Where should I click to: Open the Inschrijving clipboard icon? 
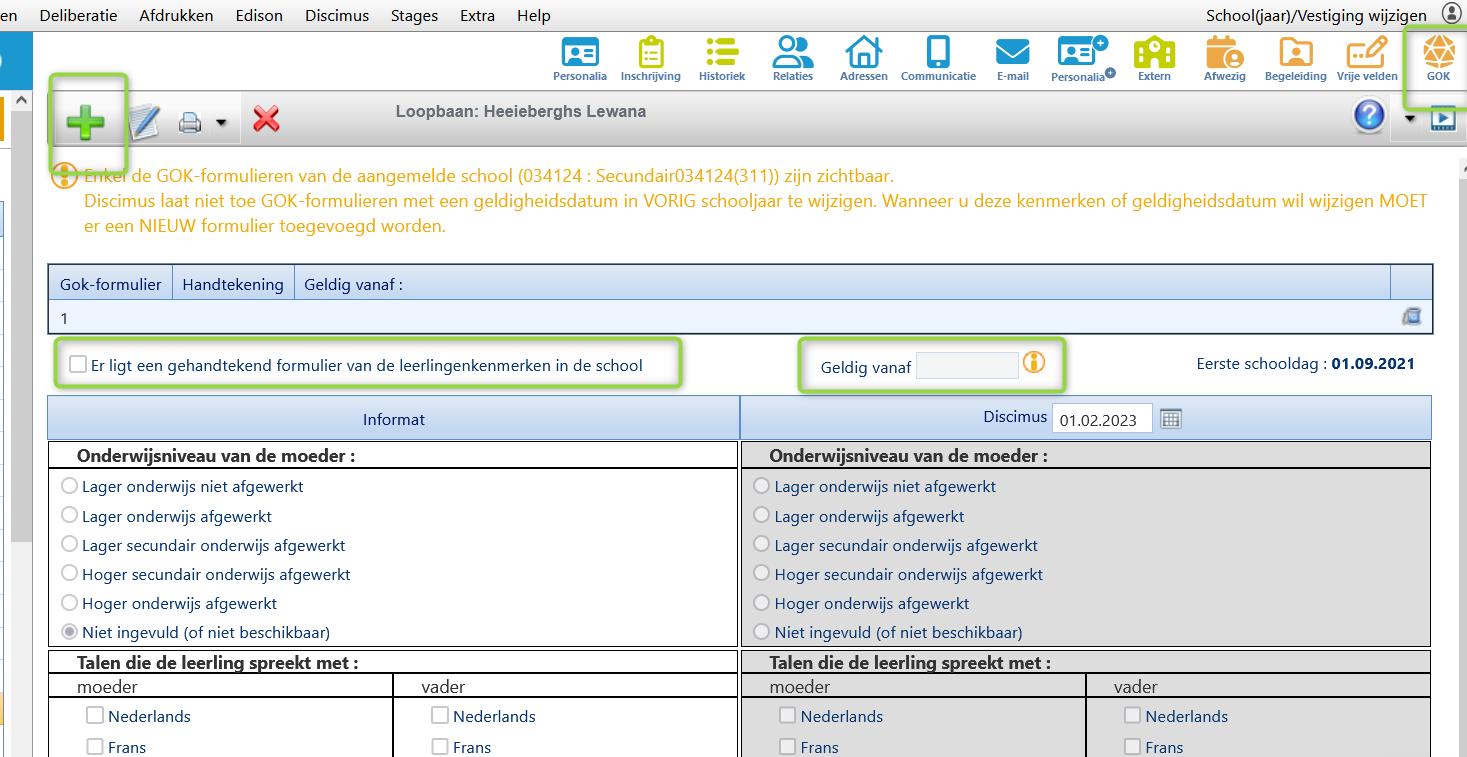(x=650, y=59)
